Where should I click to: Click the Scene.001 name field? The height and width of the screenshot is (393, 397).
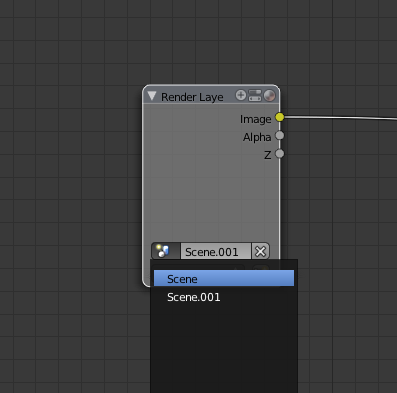point(216,251)
